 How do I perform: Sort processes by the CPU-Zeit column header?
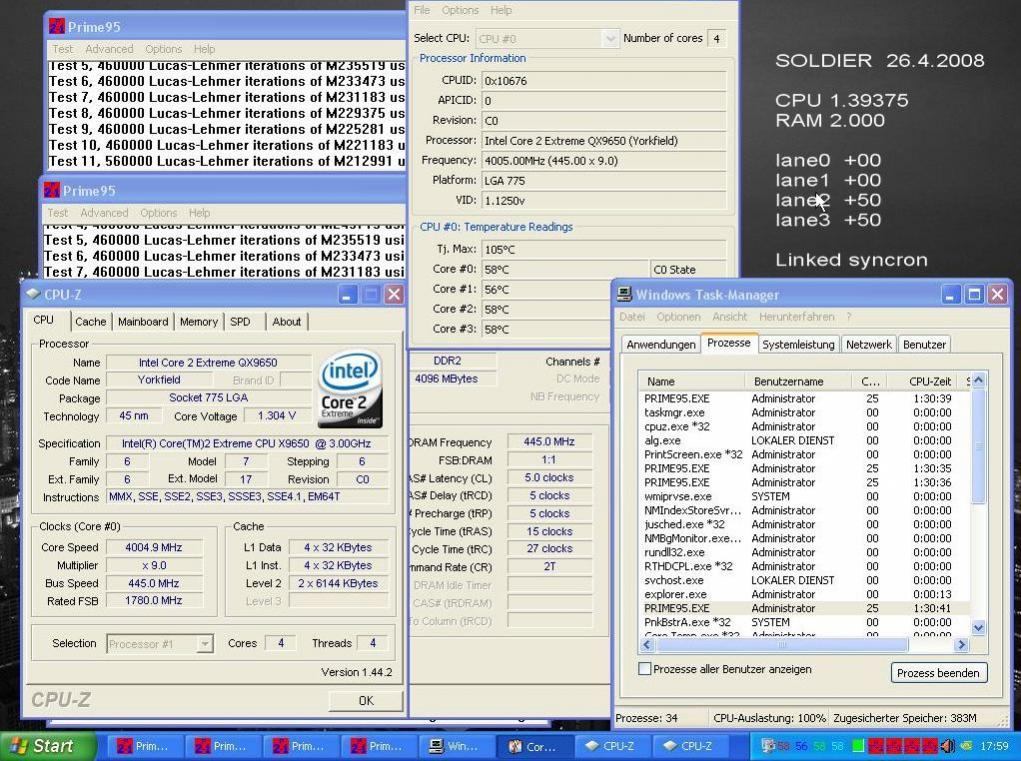(926, 381)
